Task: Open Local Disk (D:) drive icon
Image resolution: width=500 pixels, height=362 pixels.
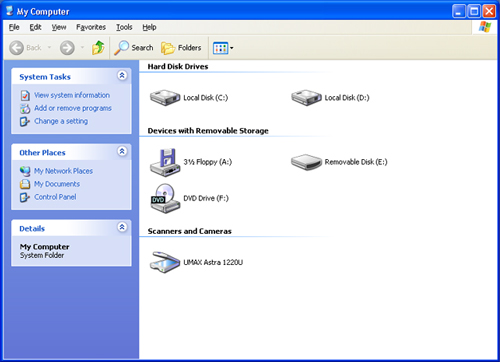Action: (x=306, y=98)
